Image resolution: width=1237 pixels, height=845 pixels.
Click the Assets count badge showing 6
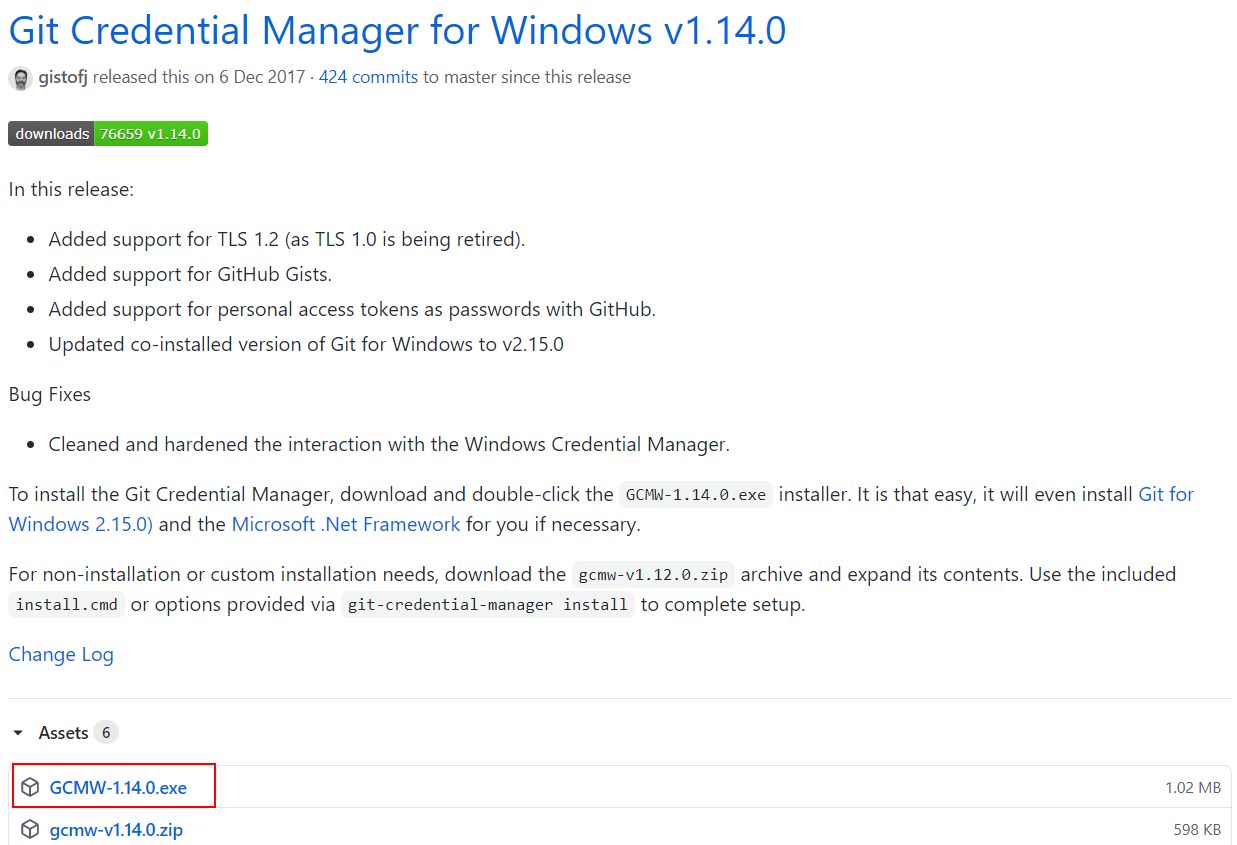(106, 733)
